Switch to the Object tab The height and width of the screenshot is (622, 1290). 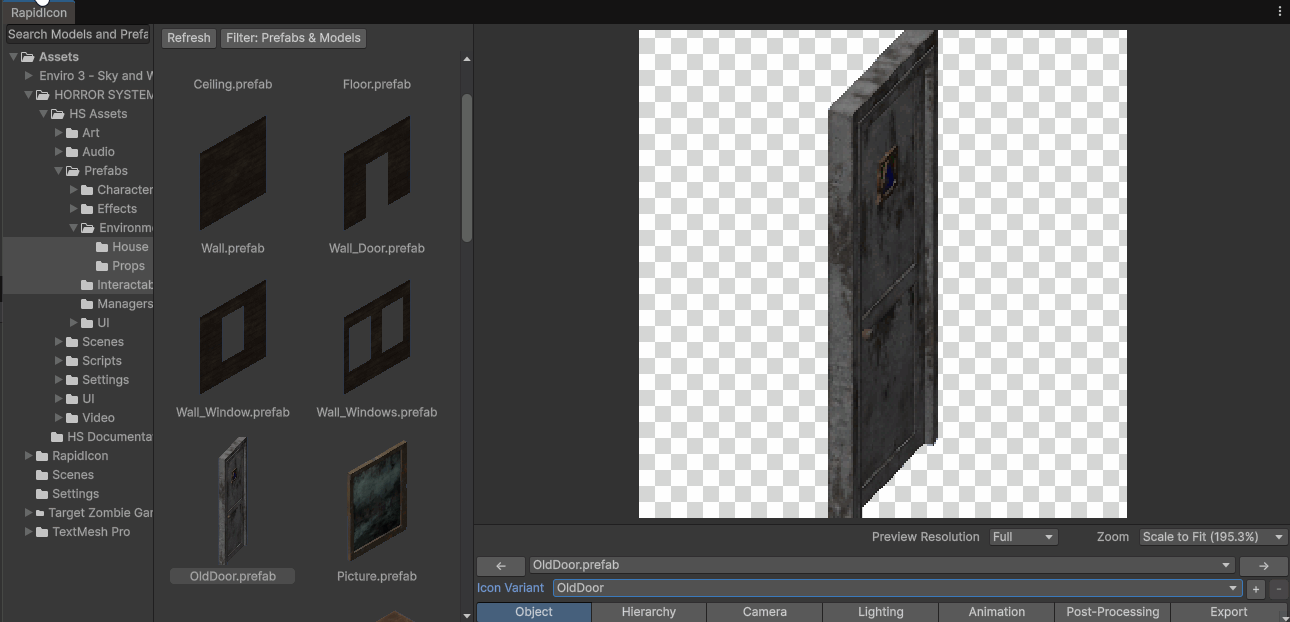[x=534, y=612]
